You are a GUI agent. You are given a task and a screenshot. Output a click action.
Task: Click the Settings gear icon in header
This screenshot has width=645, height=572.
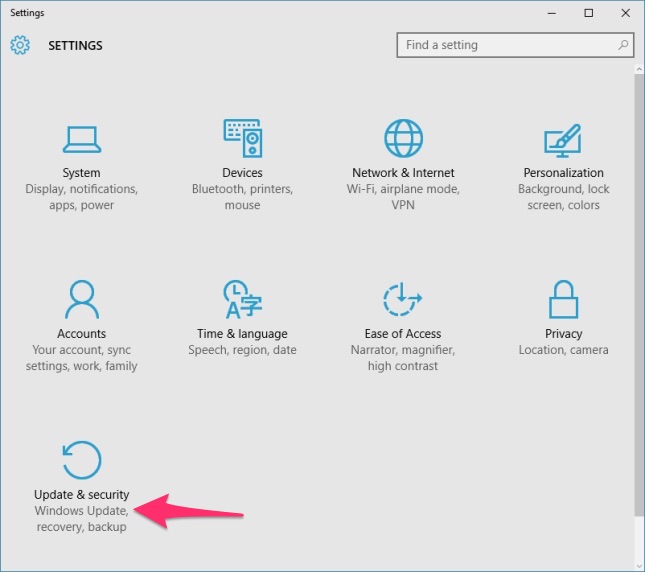pyautogui.click(x=20, y=45)
